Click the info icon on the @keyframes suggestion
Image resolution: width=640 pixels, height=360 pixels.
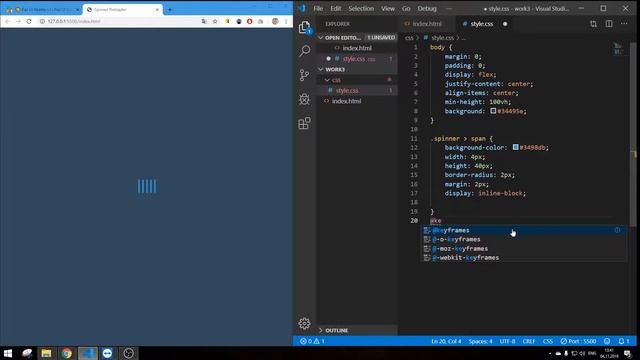(x=617, y=230)
